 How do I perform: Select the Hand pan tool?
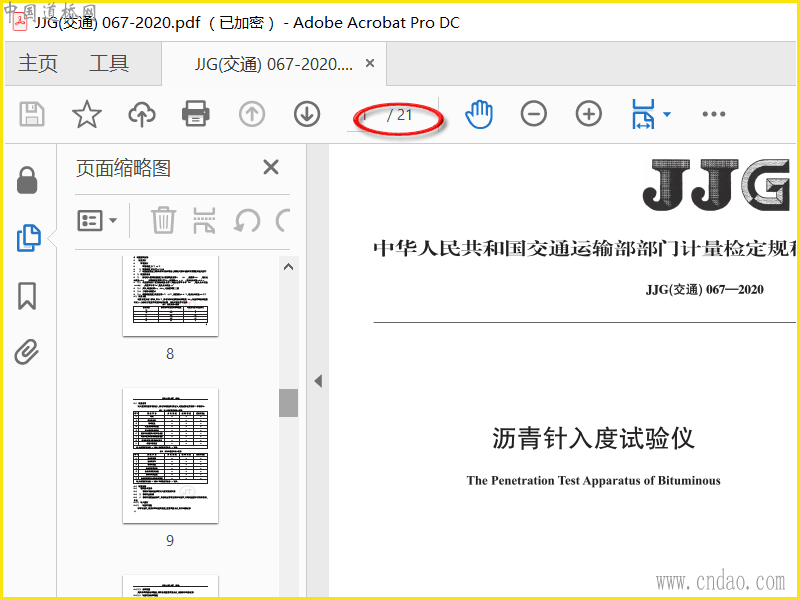tap(479, 114)
